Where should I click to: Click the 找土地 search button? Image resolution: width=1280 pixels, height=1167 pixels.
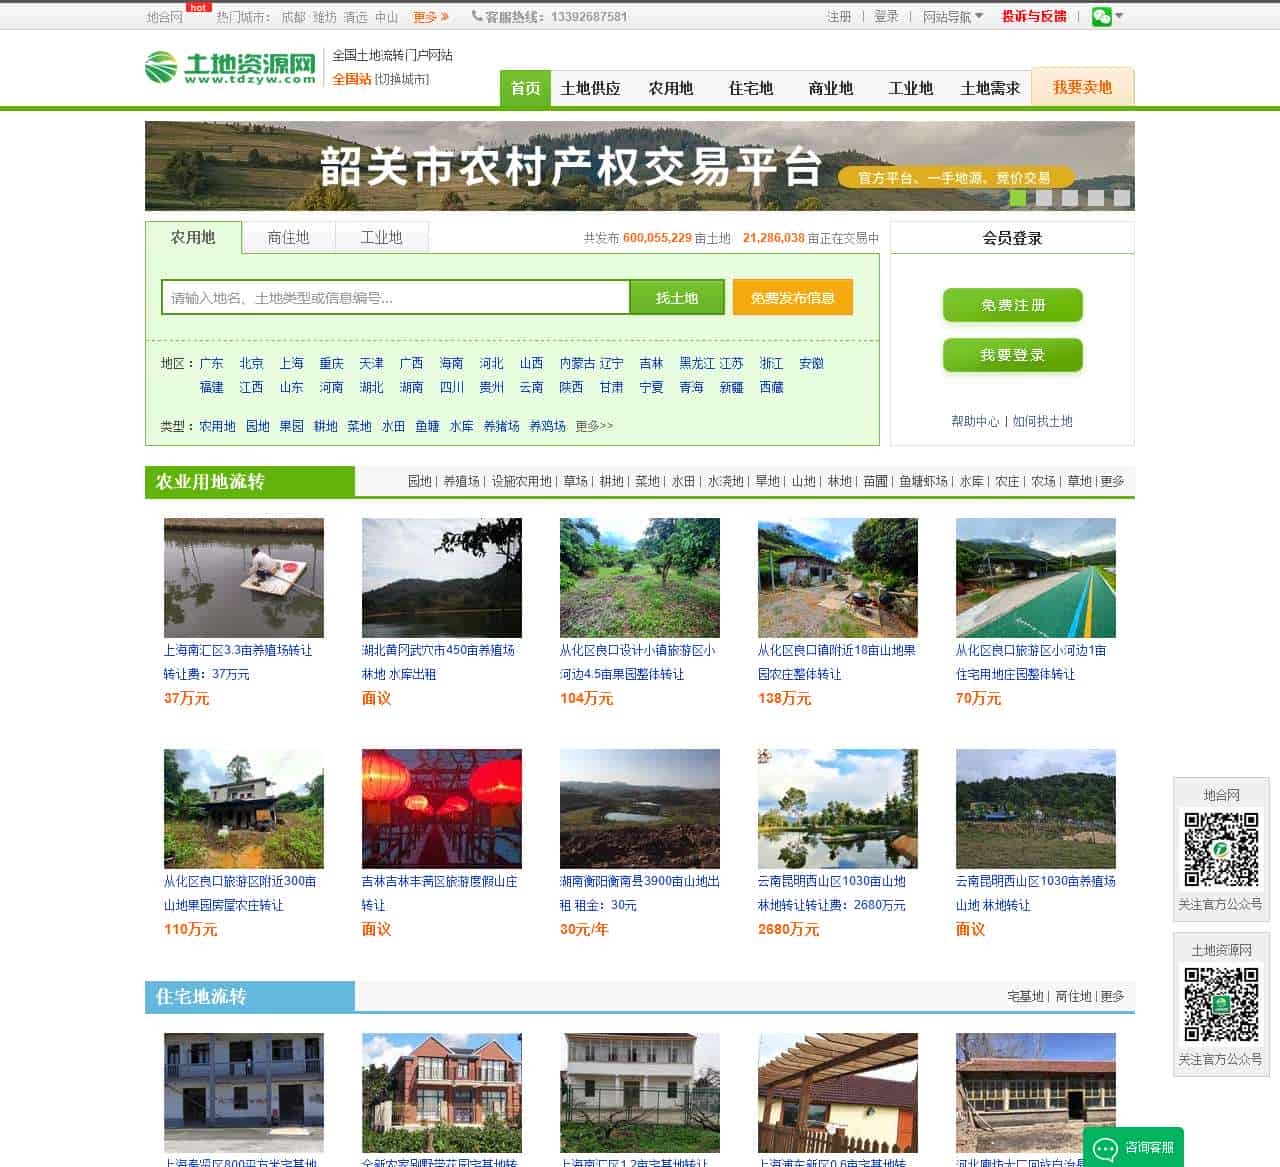pos(677,297)
